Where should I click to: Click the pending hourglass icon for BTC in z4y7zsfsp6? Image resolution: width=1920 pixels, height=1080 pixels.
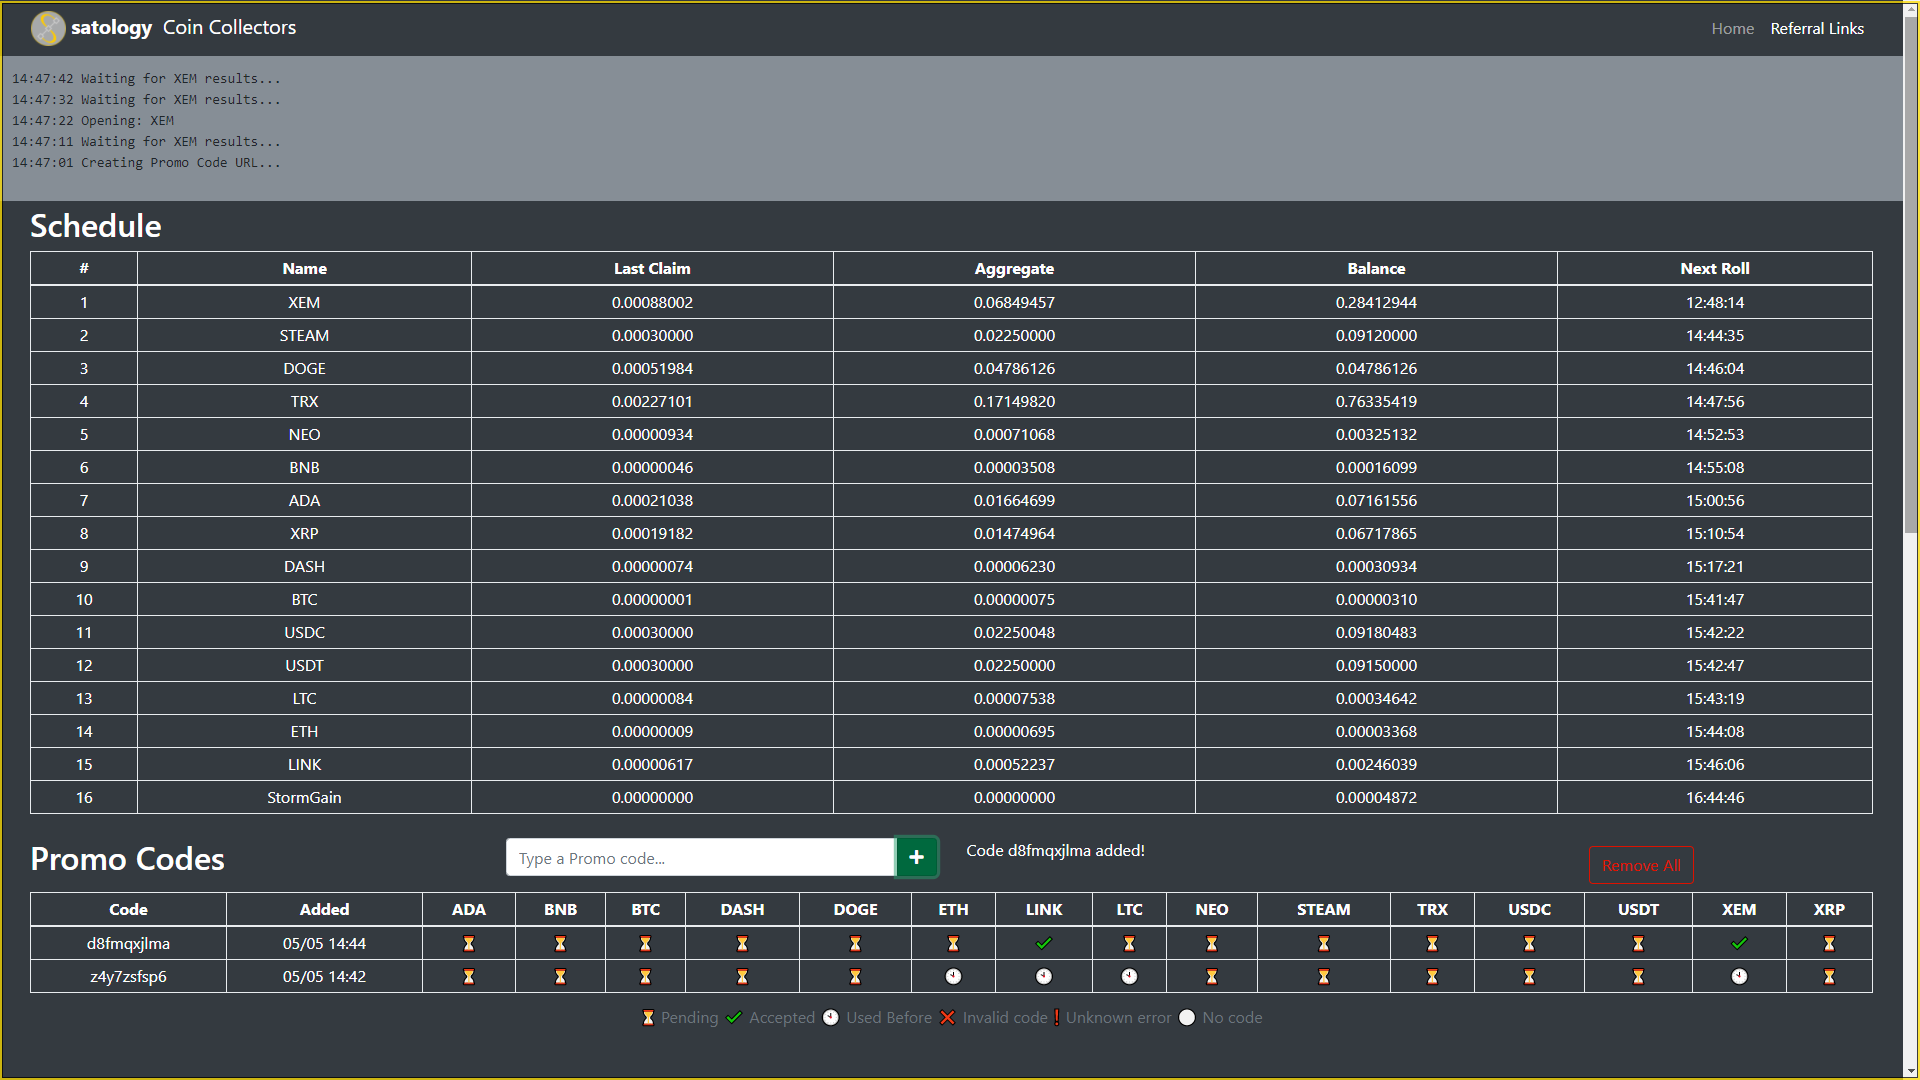[645, 975]
